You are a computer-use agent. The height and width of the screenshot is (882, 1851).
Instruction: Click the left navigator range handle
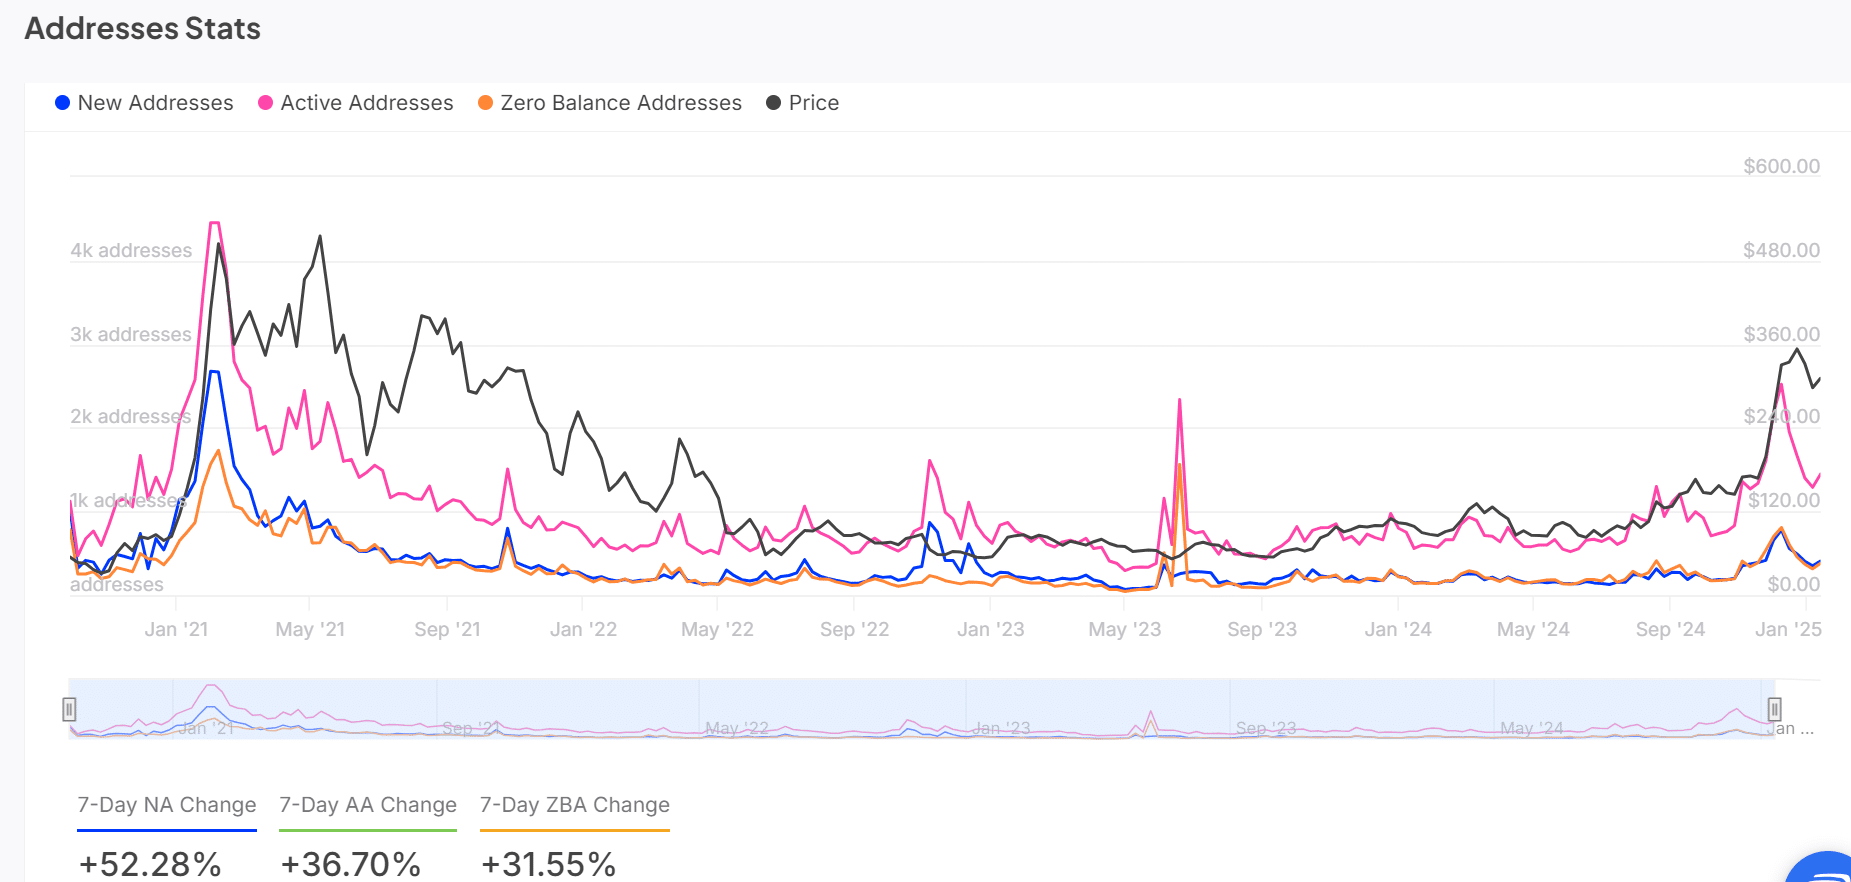(69, 709)
